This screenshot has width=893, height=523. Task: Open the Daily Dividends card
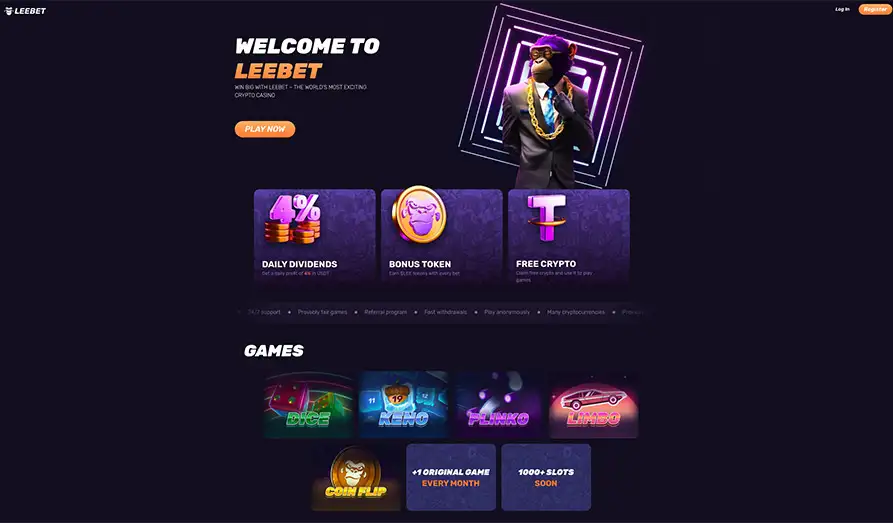pos(315,236)
